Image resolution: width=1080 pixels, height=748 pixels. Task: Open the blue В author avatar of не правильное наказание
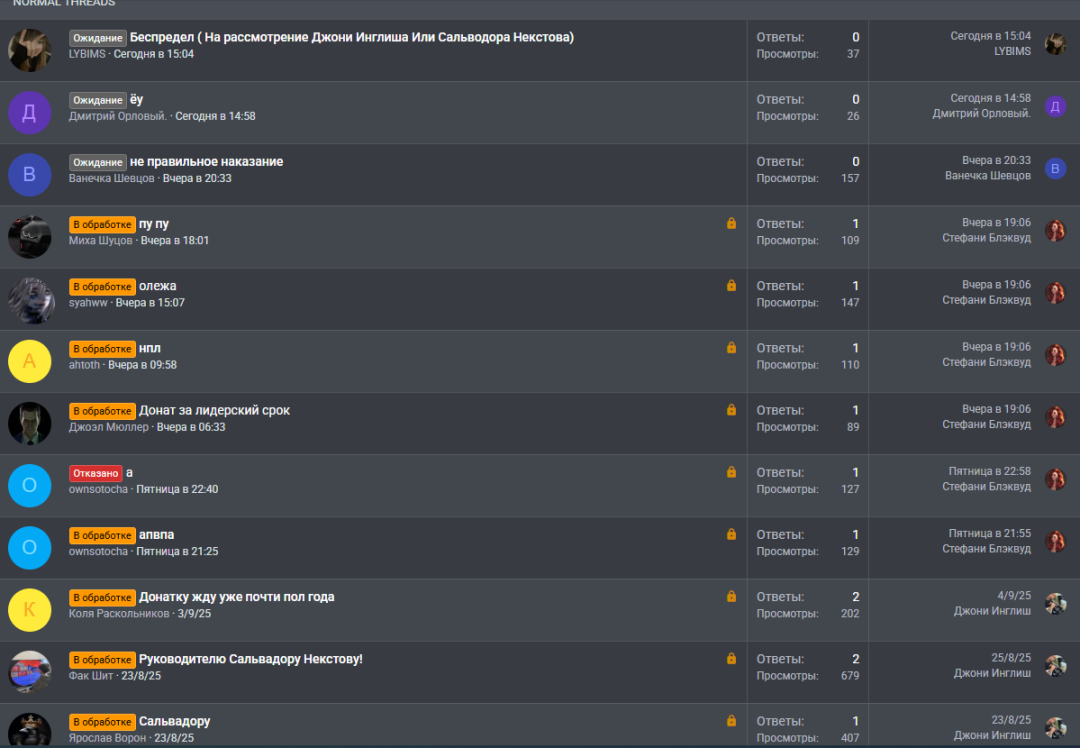(30, 174)
